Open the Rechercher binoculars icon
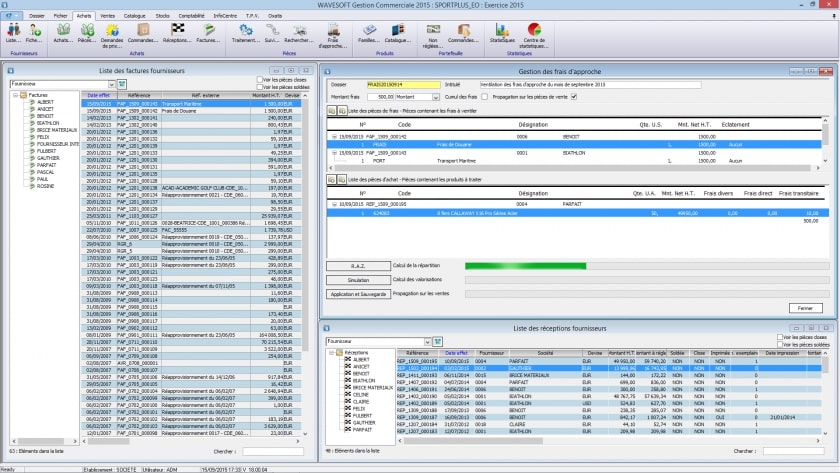 click(x=299, y=34)
